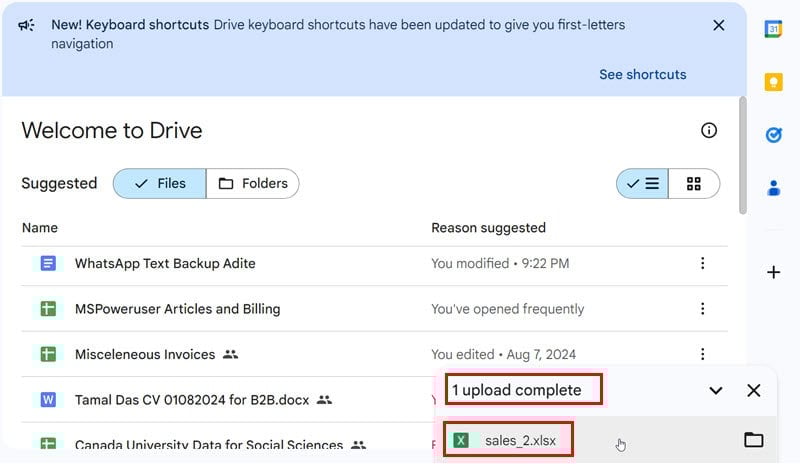Open the WhatsApp Text Backup Adite document
Screen dimensions: 800x464
(165, 263)
